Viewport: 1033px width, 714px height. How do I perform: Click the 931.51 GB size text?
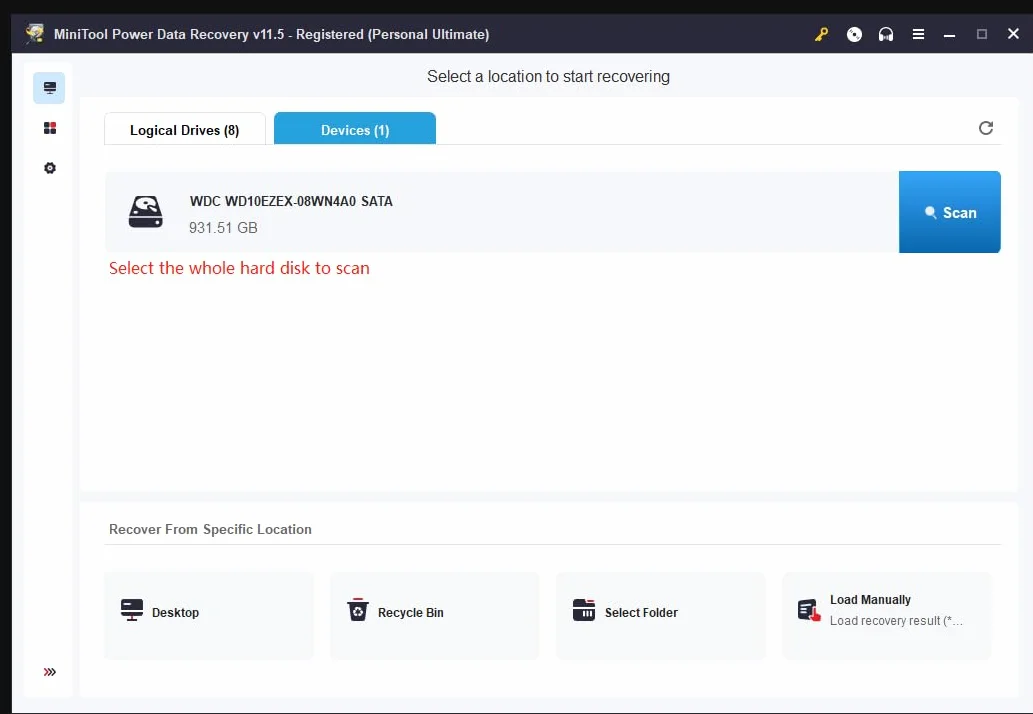pos(223,228)
